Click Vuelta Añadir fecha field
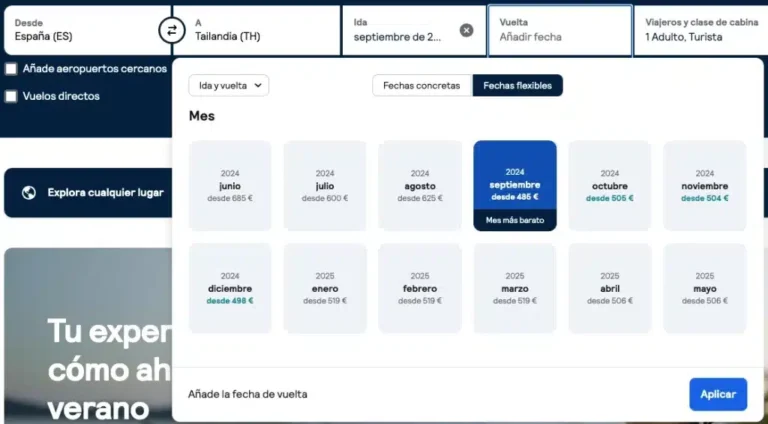Screen dimensions: 768x424 point(560,30)
